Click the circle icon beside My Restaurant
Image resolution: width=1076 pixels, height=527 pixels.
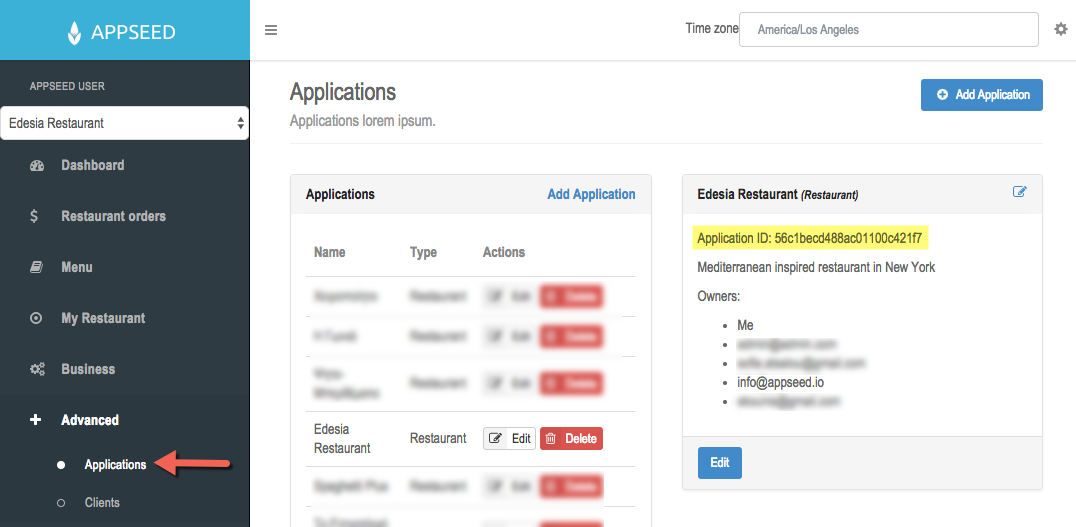click(x=36, y=318)
